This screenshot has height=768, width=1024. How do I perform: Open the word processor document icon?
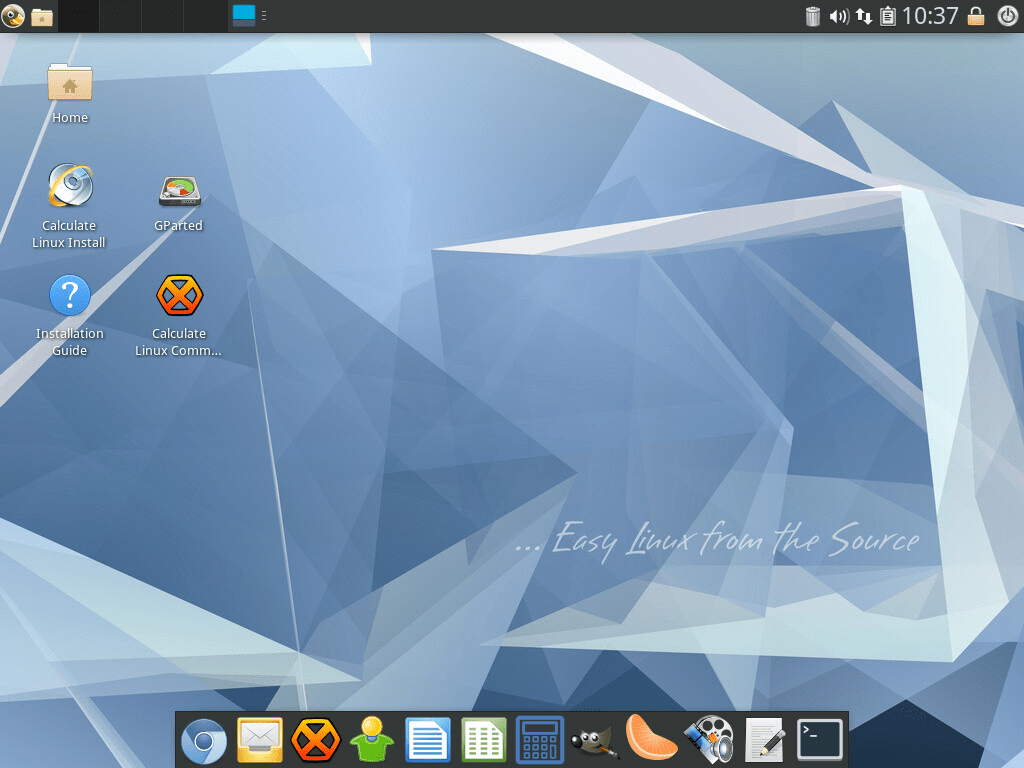tap(428, 740)
